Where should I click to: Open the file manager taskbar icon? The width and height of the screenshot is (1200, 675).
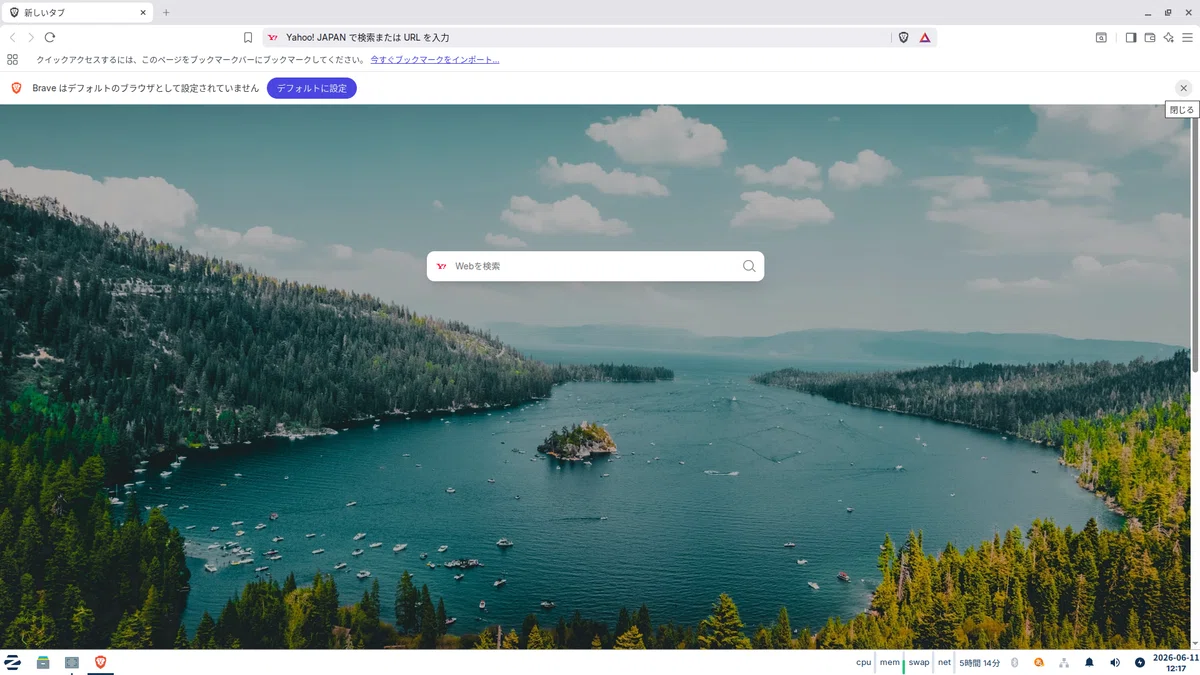click(x=43, y=662)
